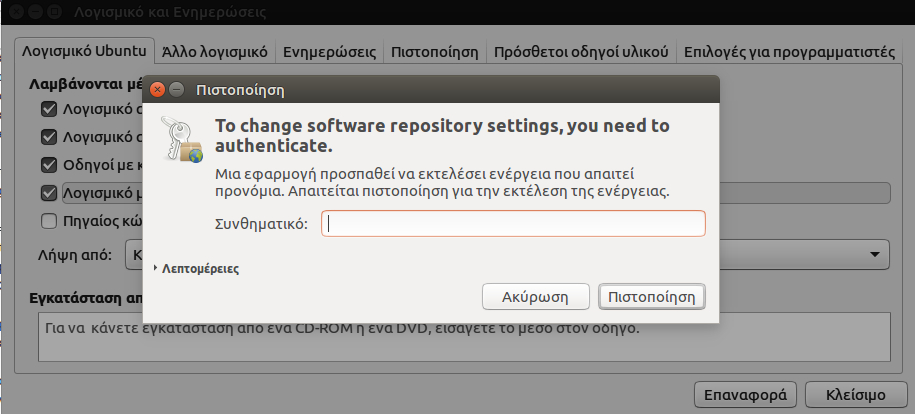
Task: Toggle the Οδηγοί checkbox
Action: 48,164
